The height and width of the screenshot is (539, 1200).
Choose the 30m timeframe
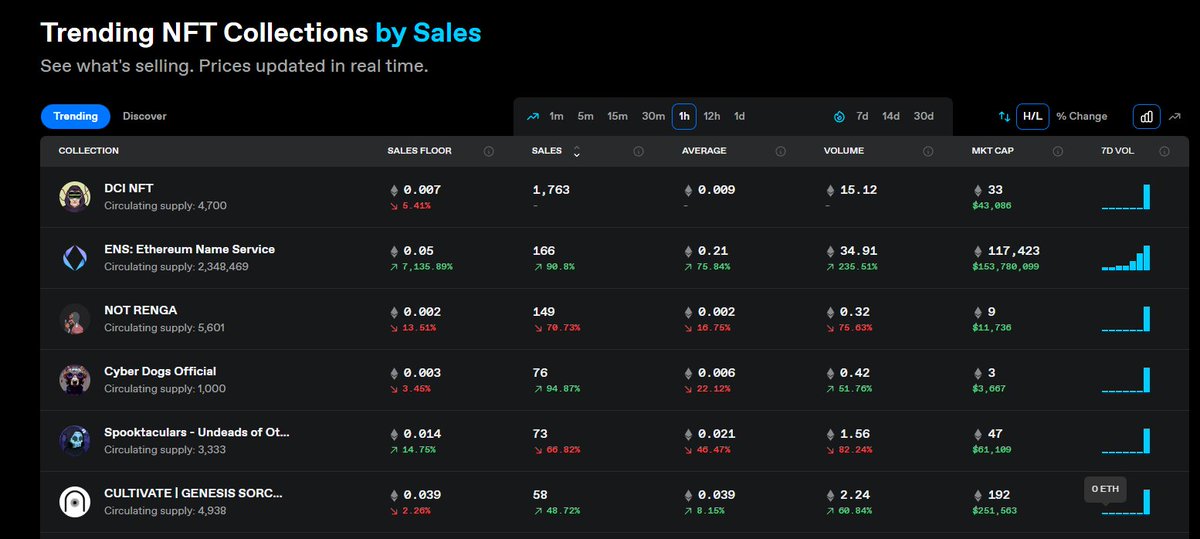[653, 116]
